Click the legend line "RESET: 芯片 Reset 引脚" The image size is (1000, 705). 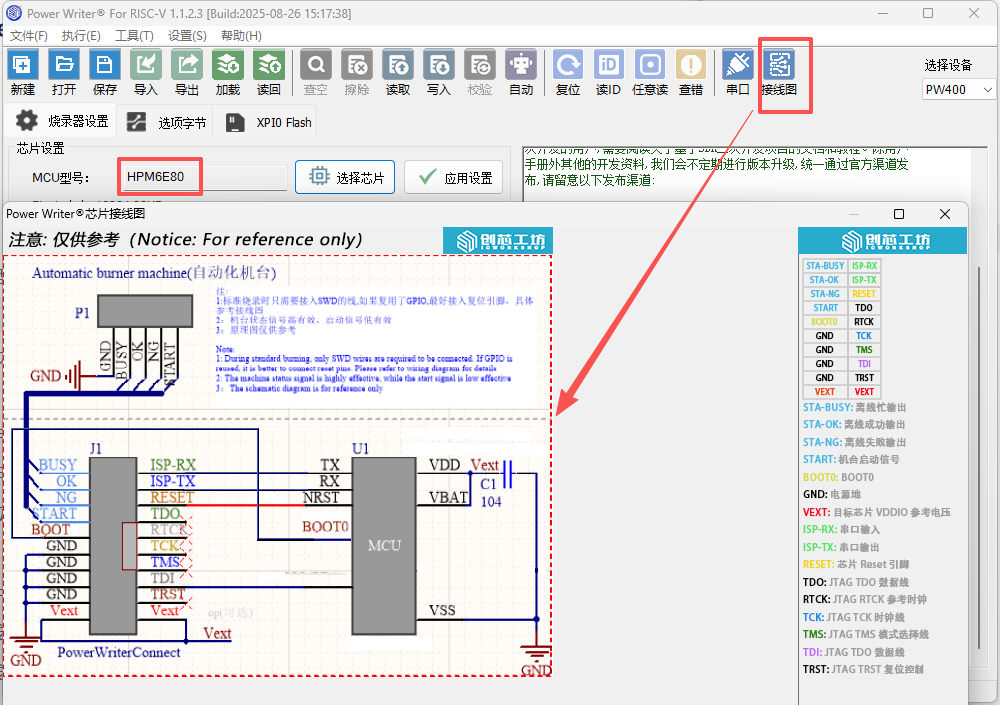coord(856,565)
